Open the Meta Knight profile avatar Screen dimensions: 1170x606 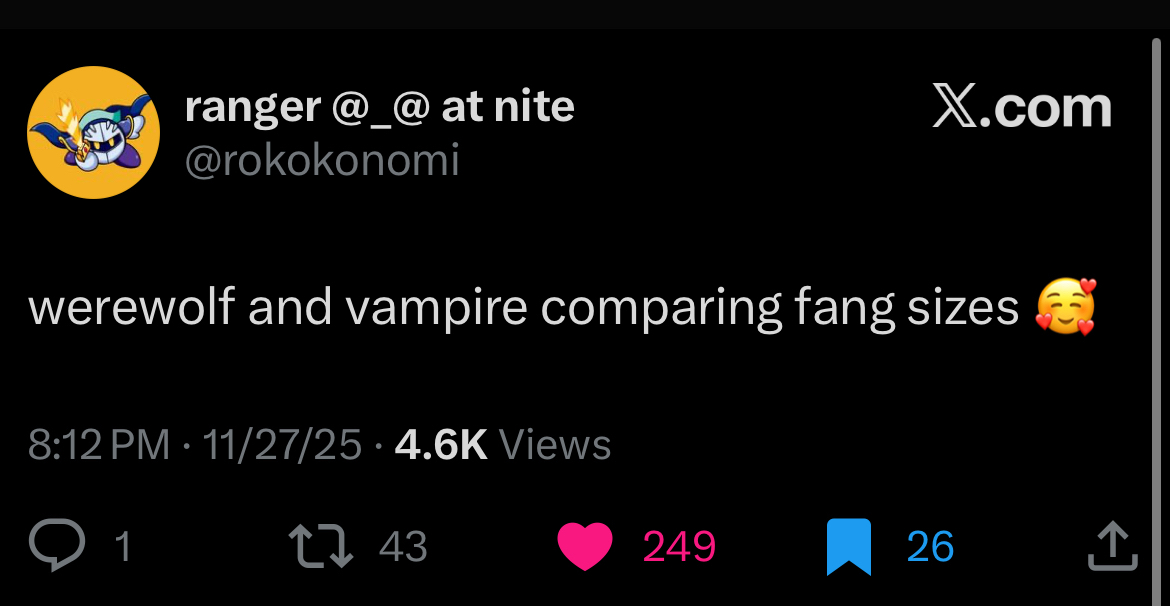[x=93, y=133]
